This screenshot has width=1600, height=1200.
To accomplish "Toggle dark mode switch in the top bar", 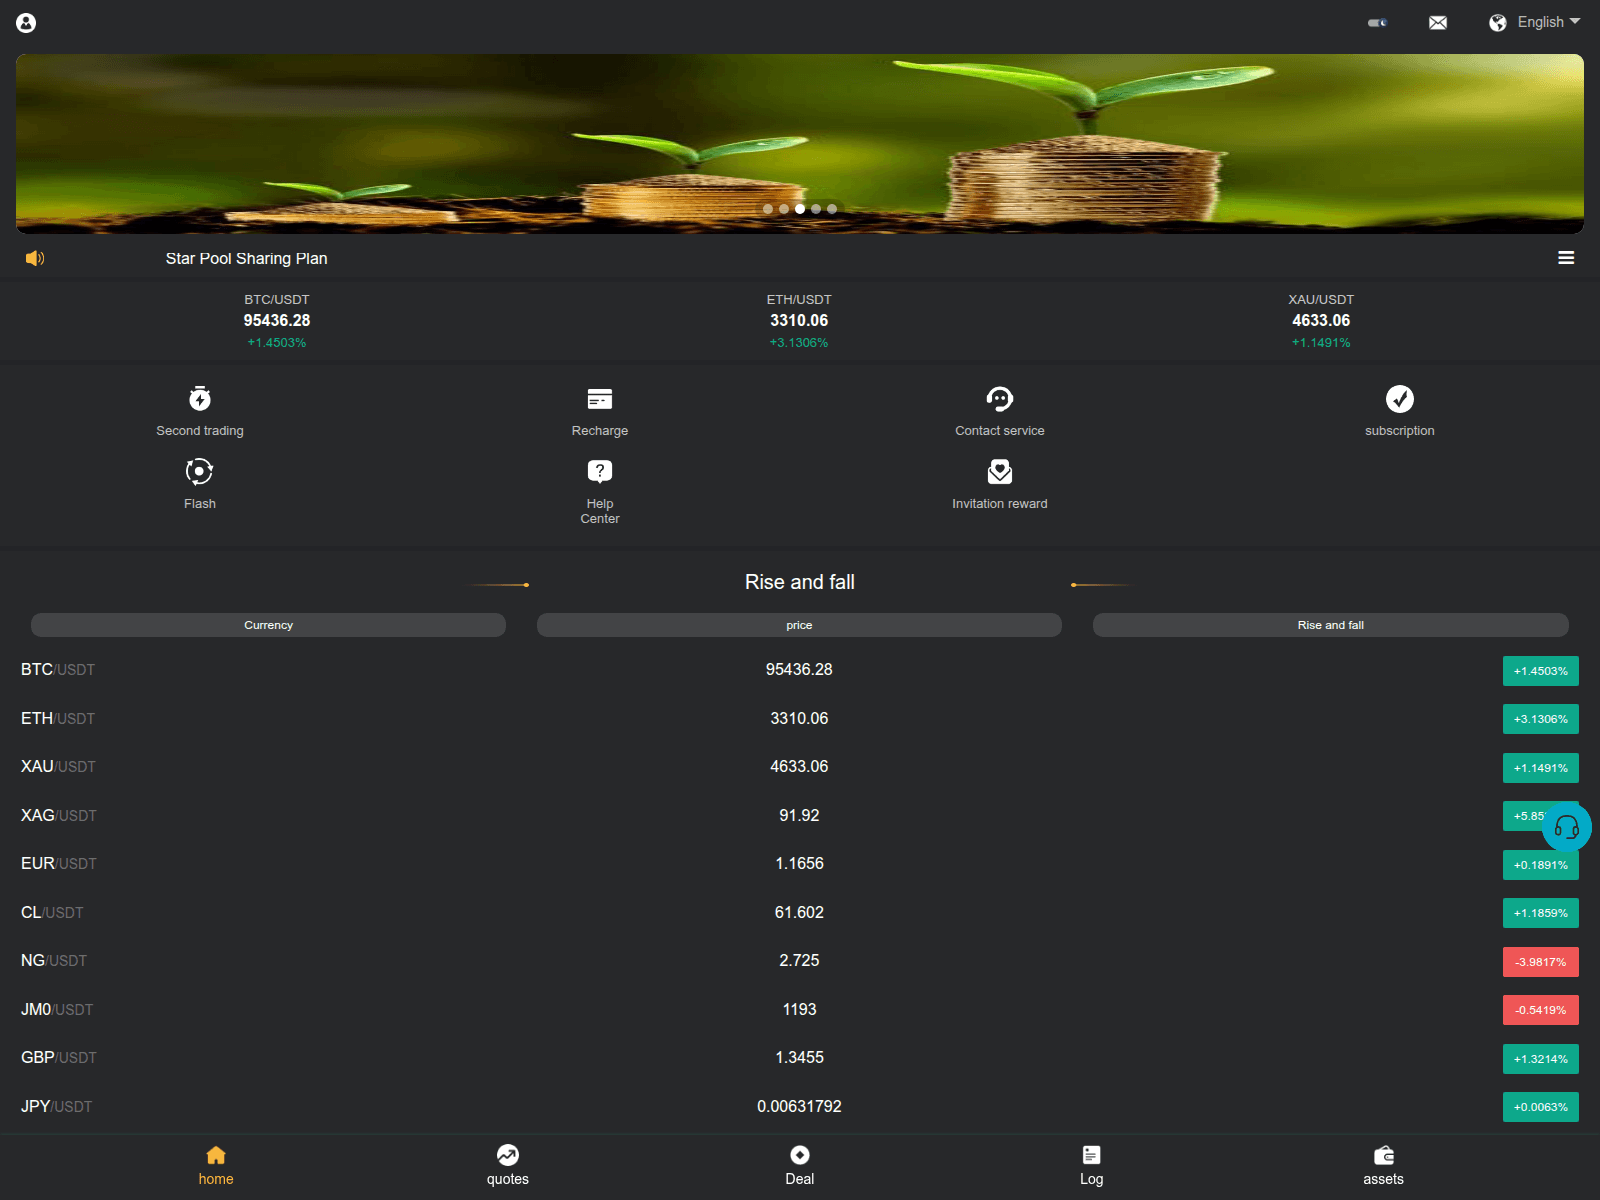I will [x=1378, y=22].
